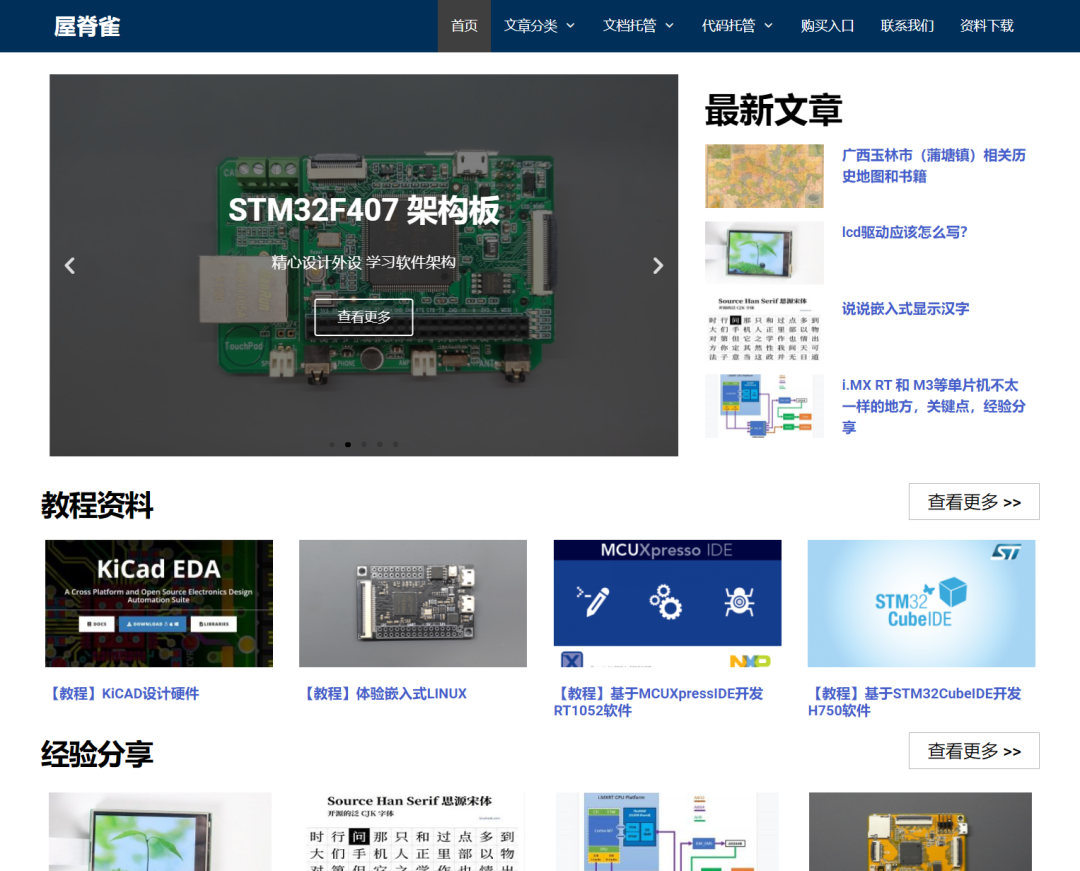Screen dimensions: 1080x871
Task: Click the 最新文章 heading
Action: 773,110
